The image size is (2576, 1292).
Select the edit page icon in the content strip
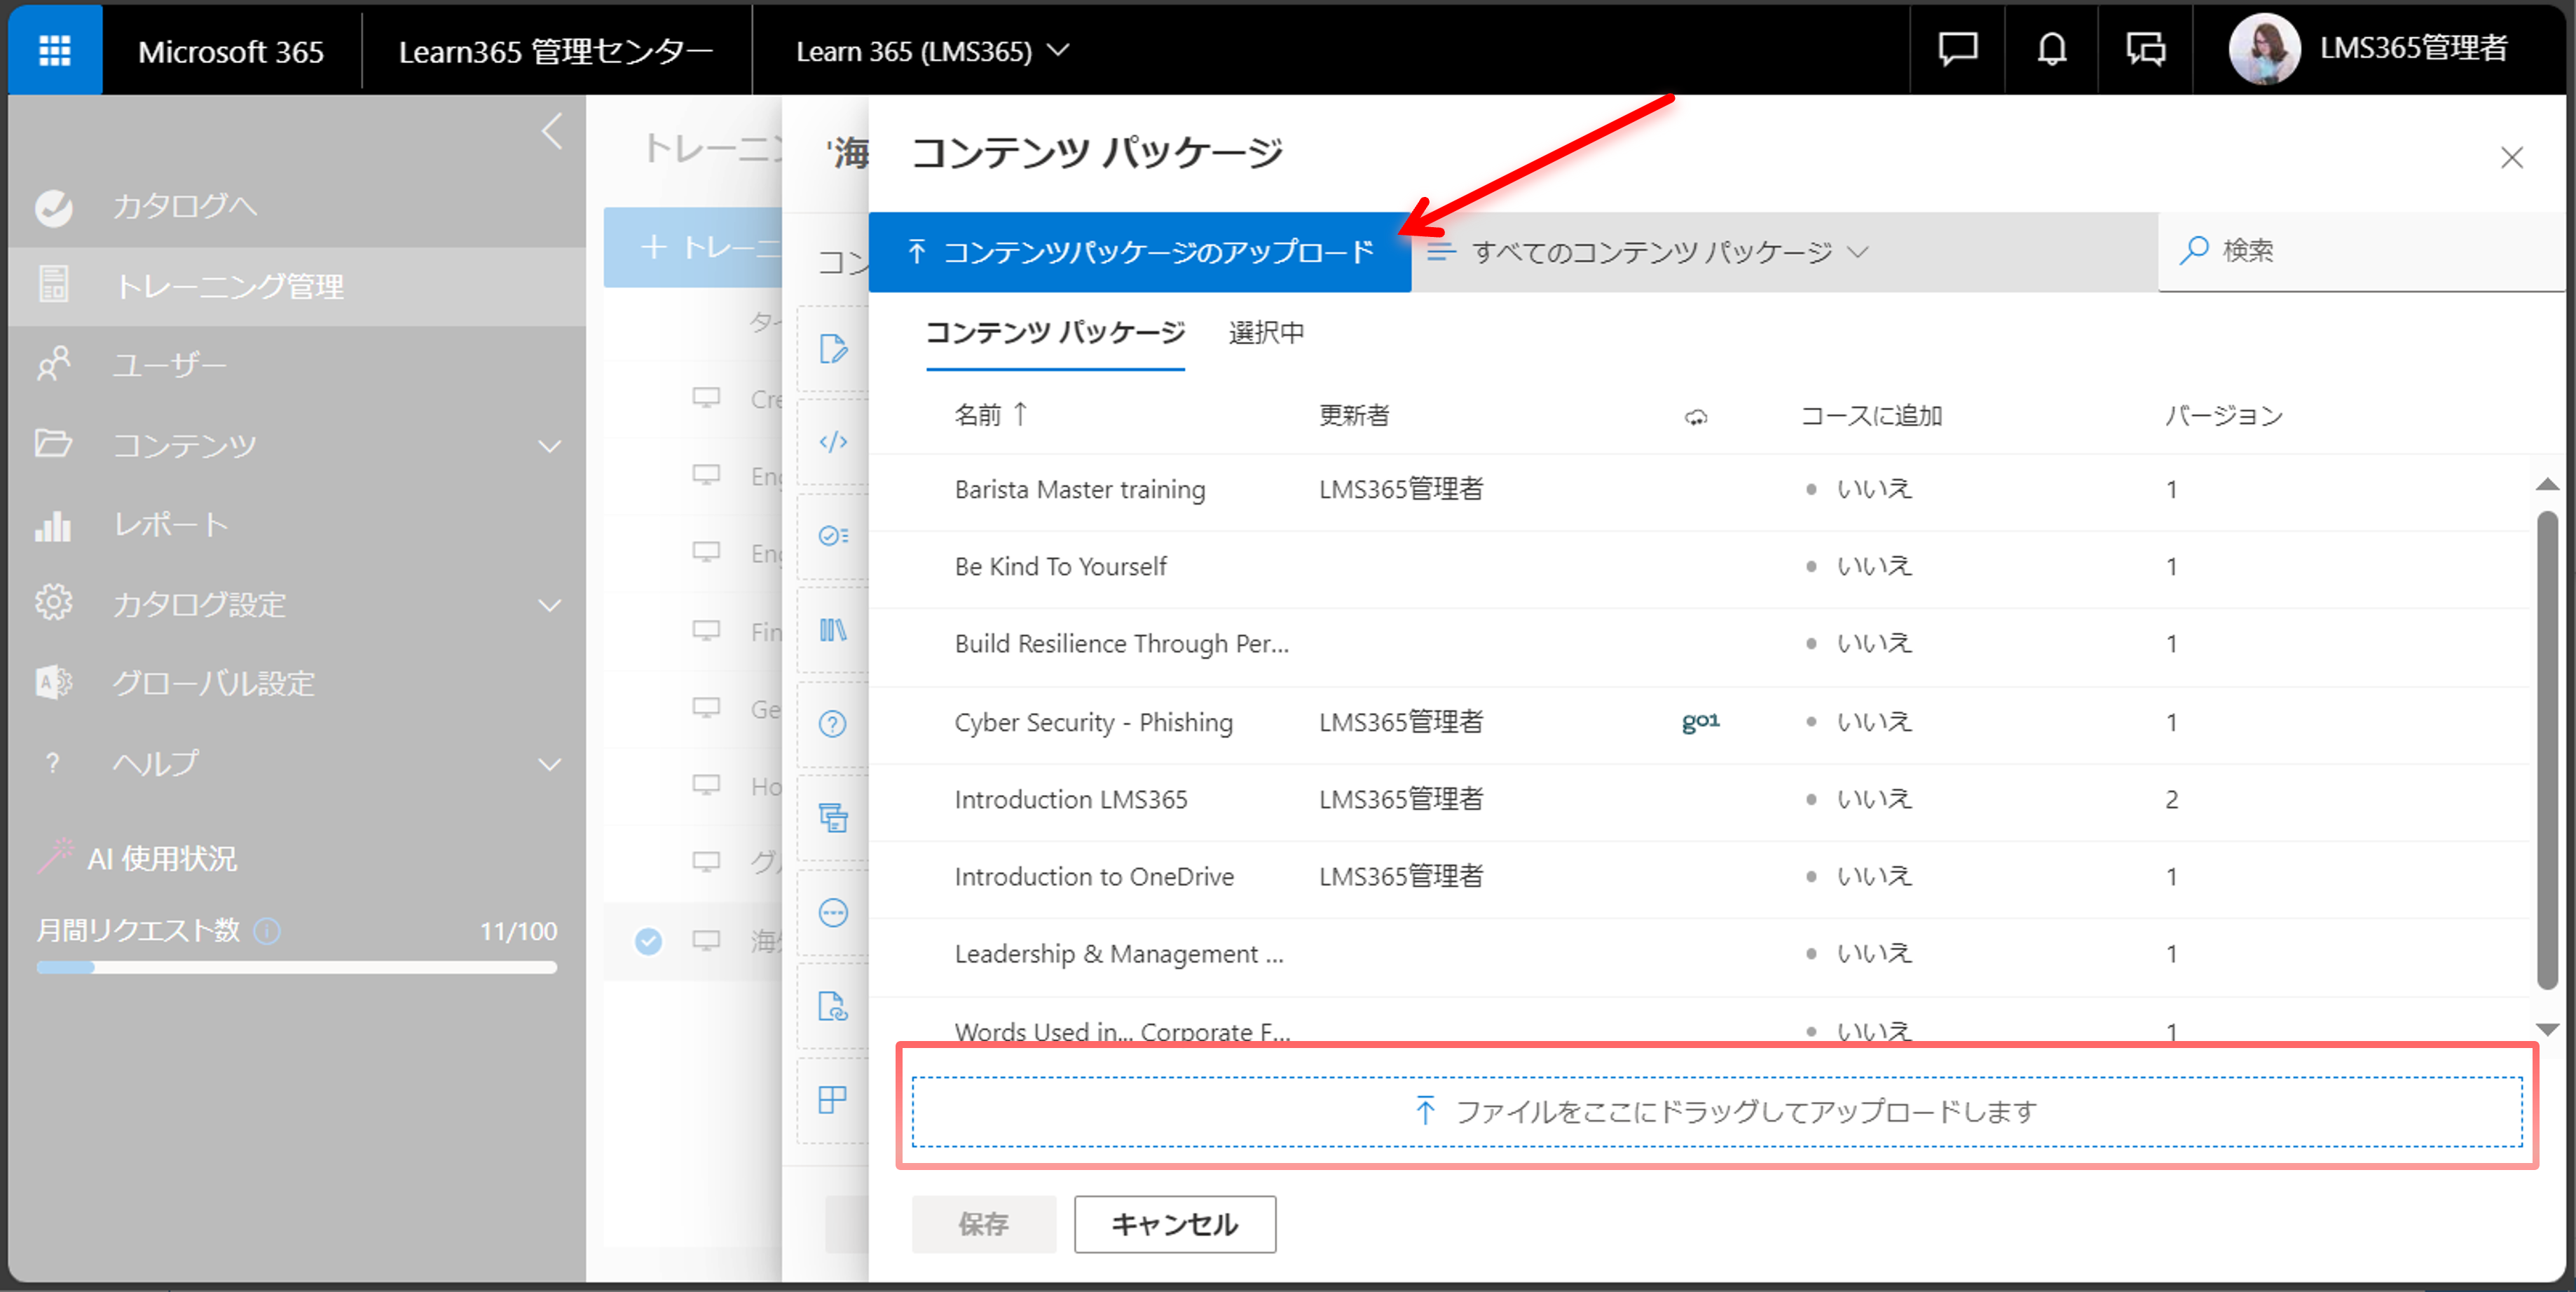pos(833,349)
